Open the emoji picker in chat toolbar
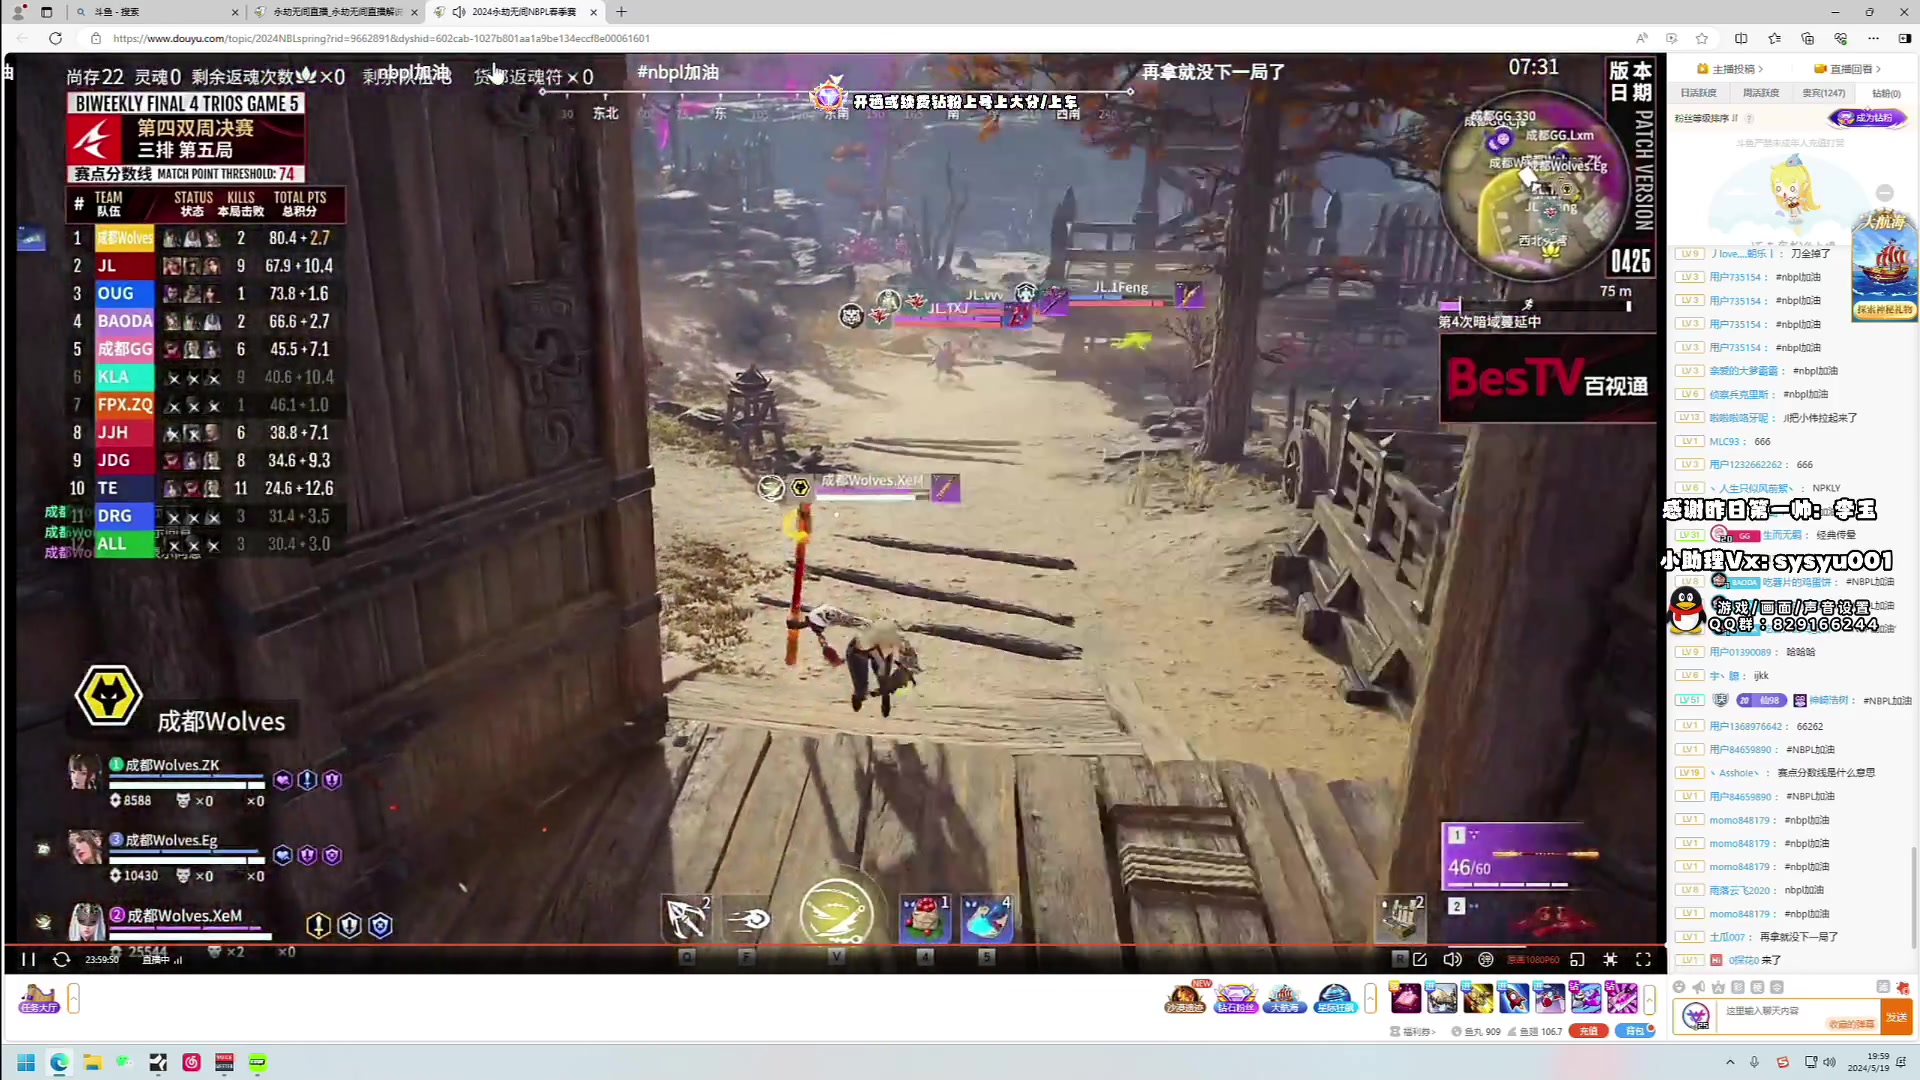 [1679, 987]
